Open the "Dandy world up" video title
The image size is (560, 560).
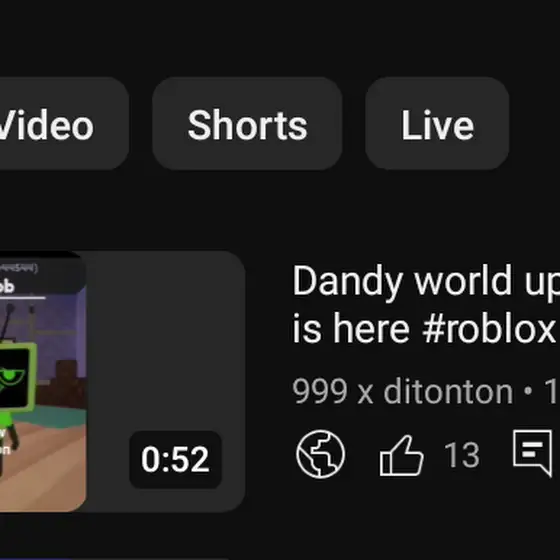point(426,281)
